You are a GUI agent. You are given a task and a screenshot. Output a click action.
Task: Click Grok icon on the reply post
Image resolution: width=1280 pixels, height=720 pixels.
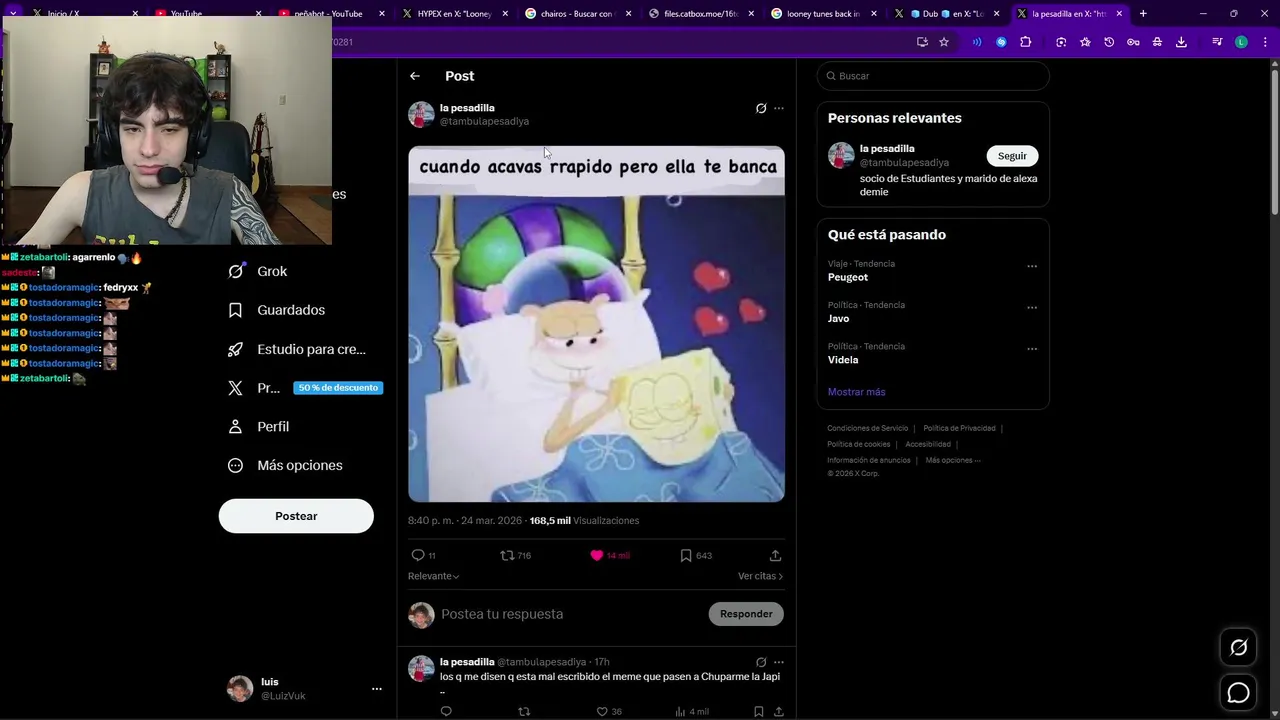[x=761, y=662]
